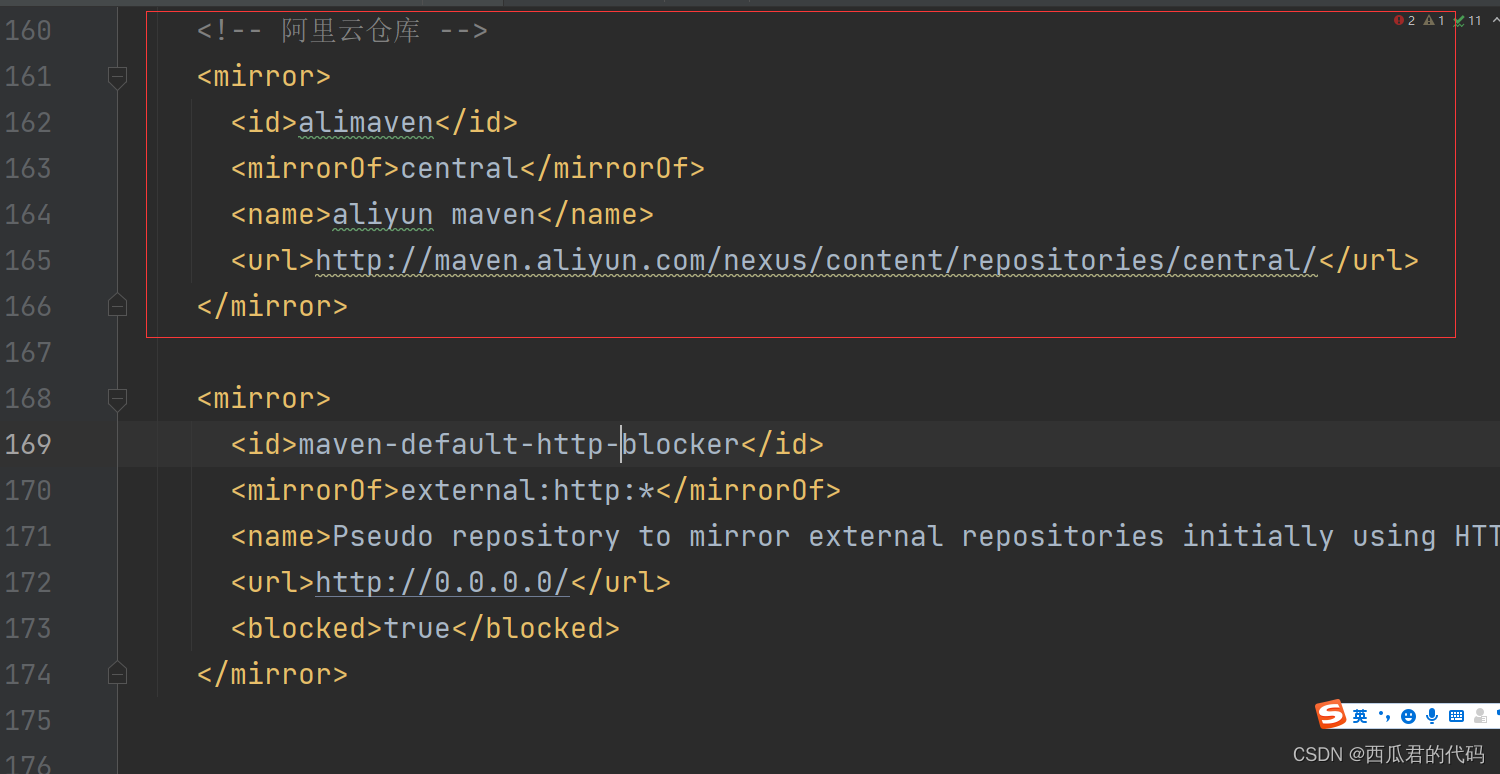1500x774 pixels.
Task: Click the aliyun maven repository URL
Action: (815, 260)
